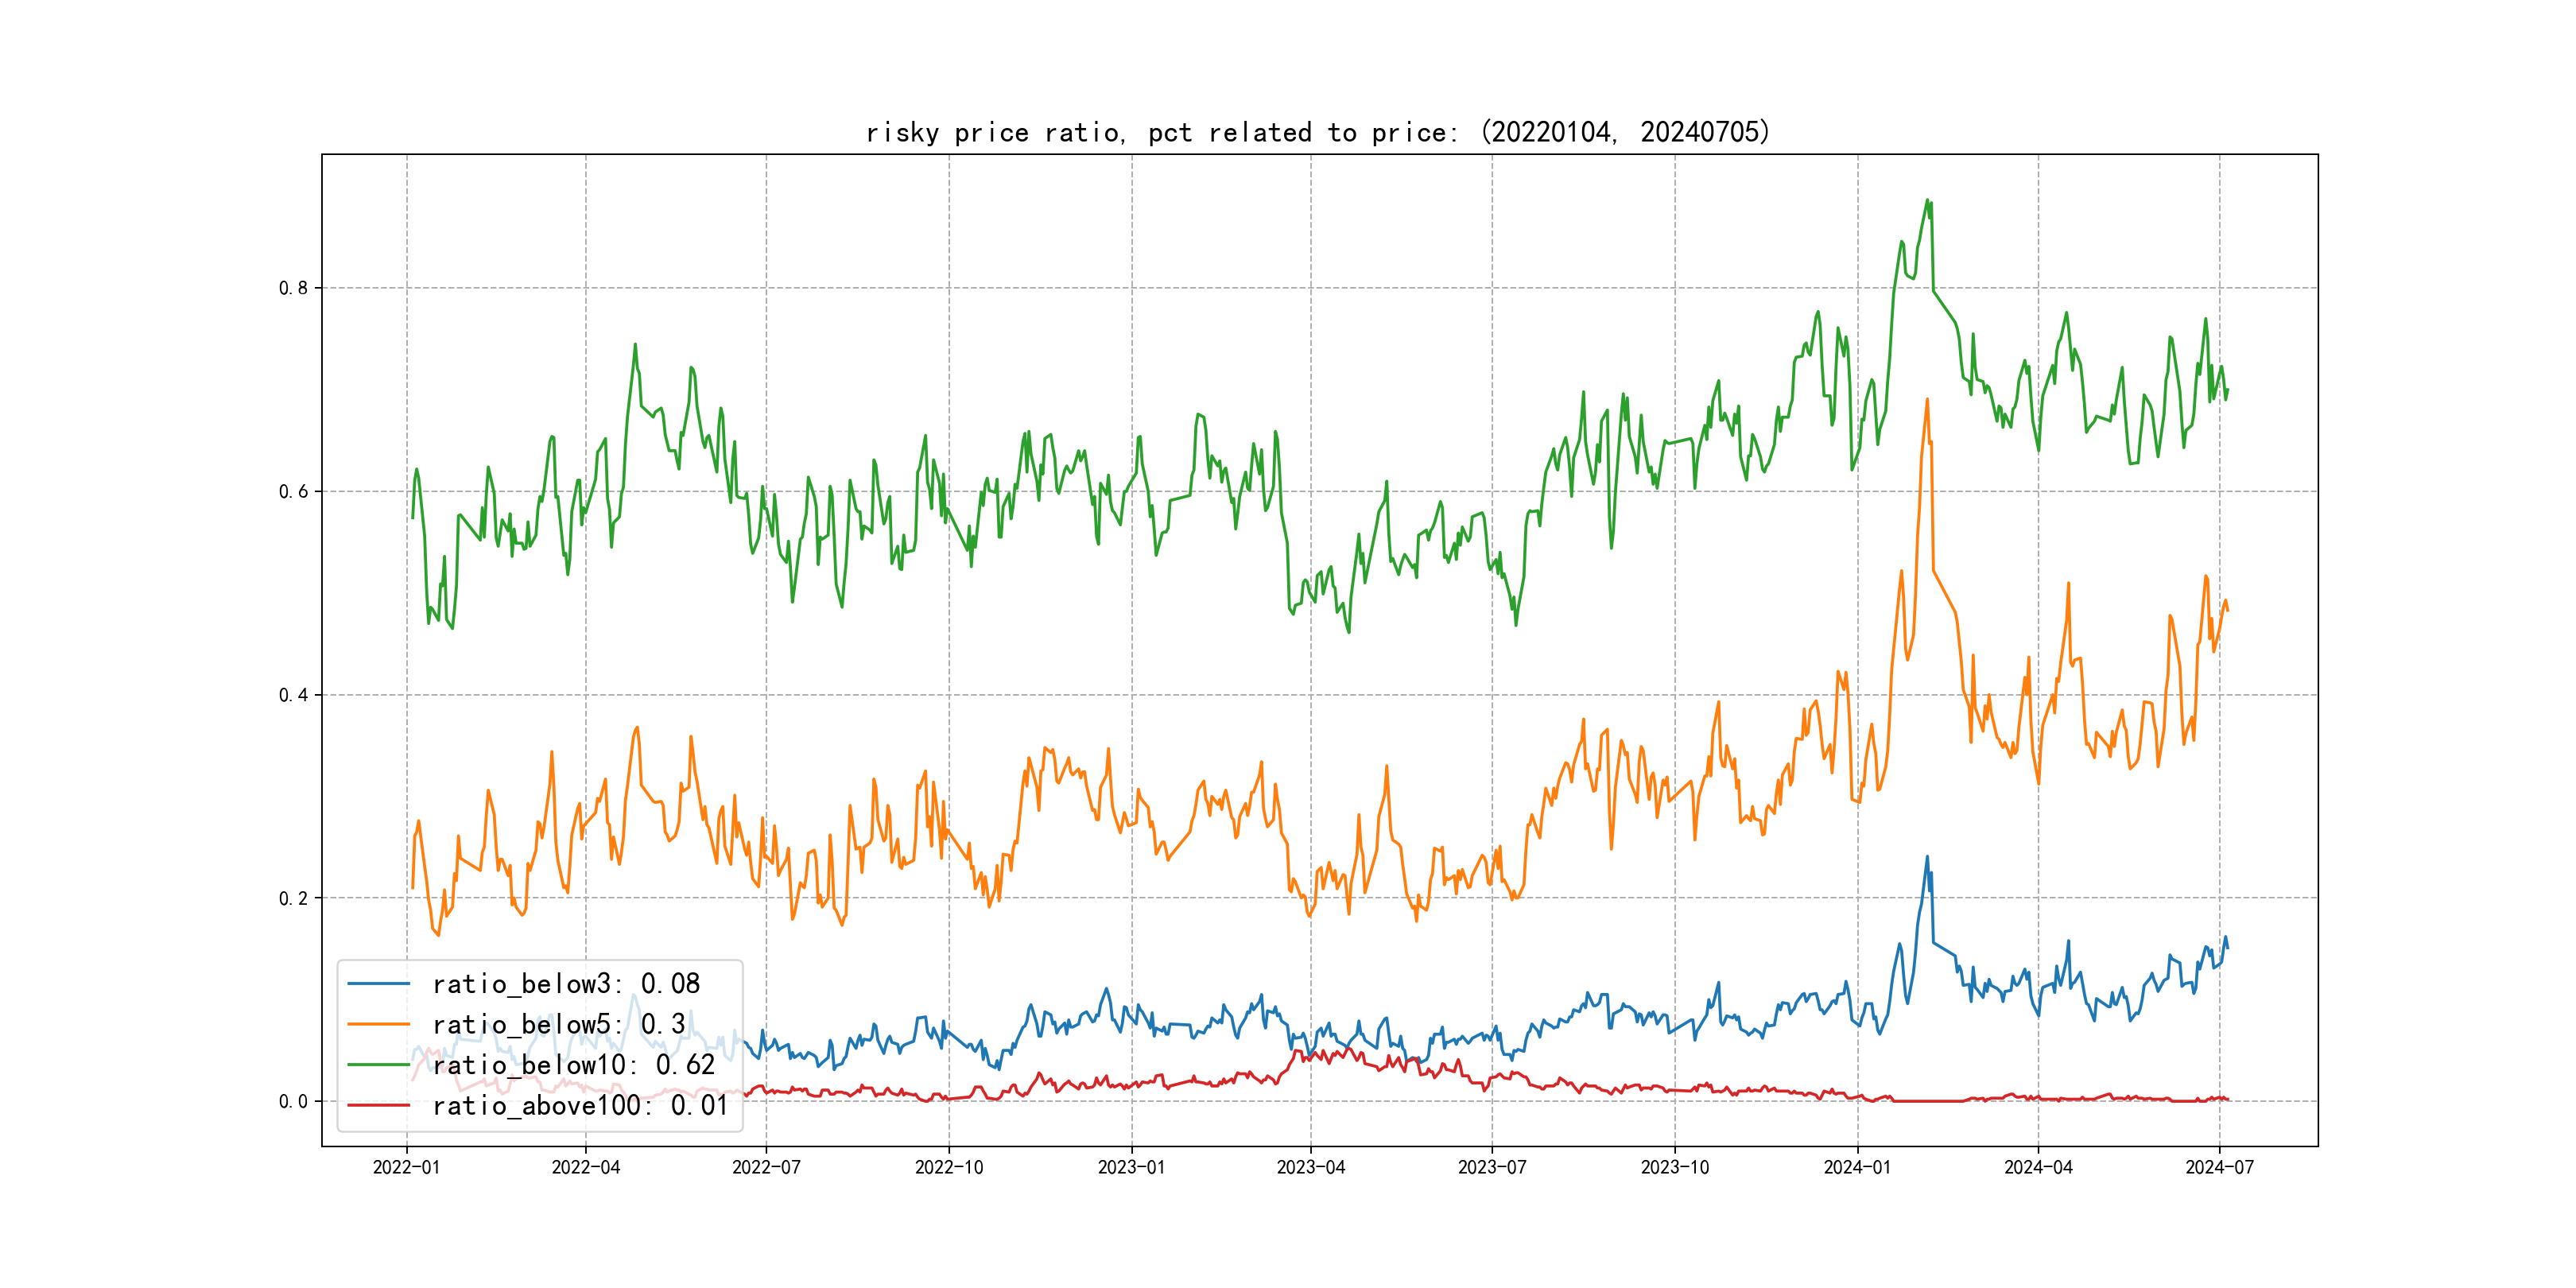
Task: Select the 'ratio_below5: 0.3' legend label
Action: [558, 1024]
